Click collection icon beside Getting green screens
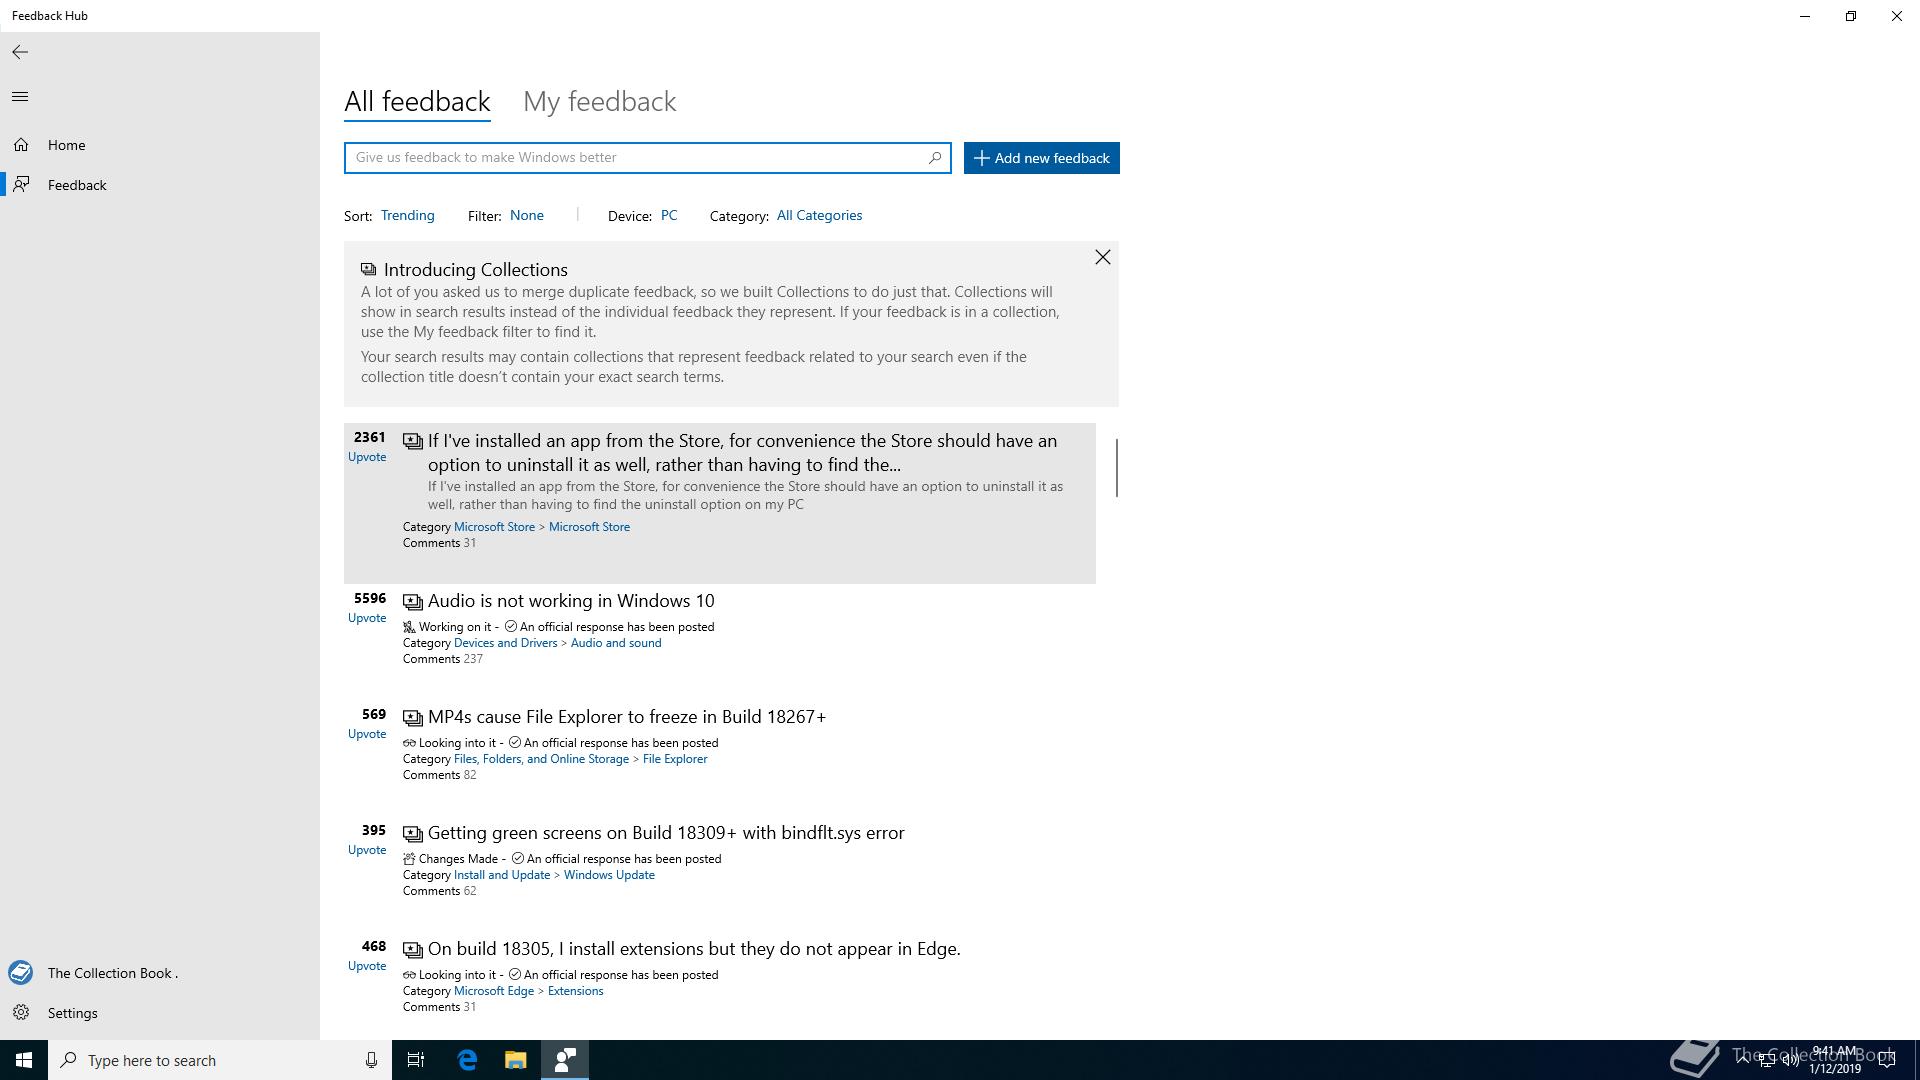This screenshot has height=1080, width=1920. point(412,834)
